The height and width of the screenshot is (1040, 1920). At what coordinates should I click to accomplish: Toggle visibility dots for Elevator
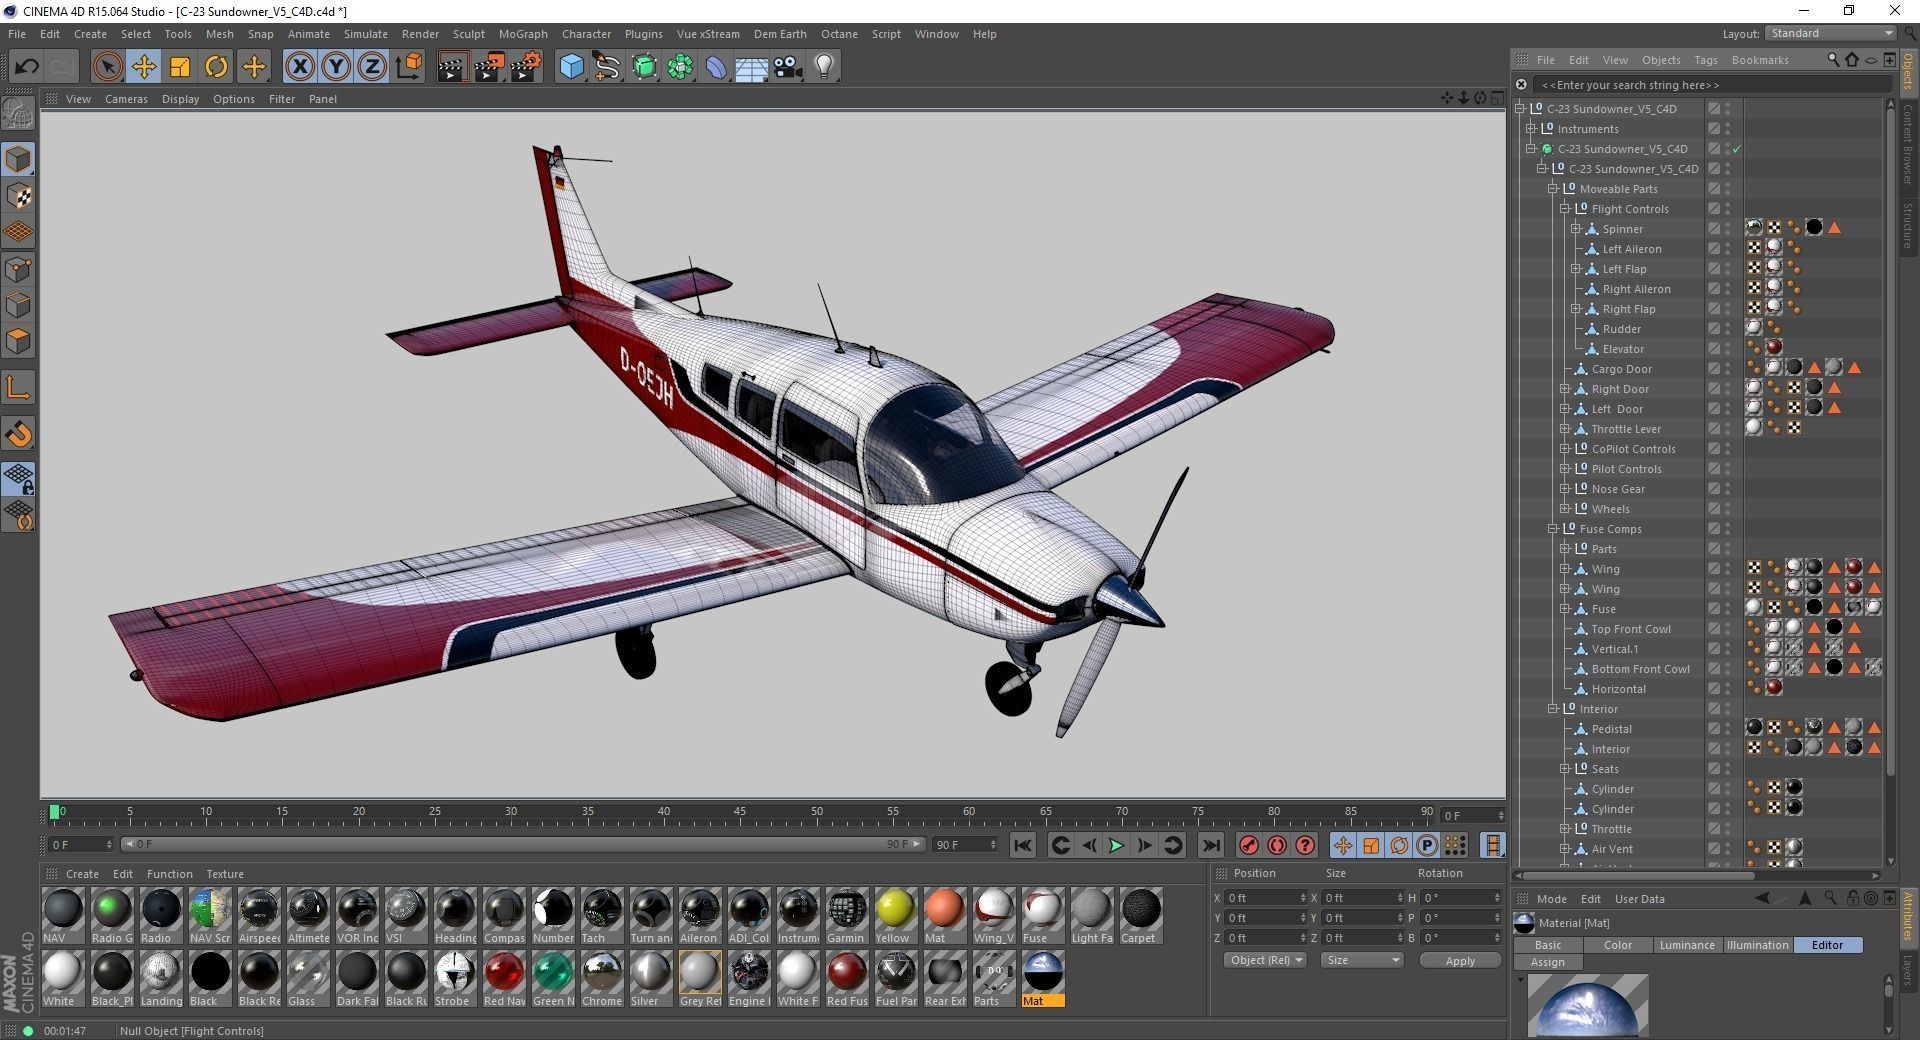pyautogui.click(x=1727, y=349)
